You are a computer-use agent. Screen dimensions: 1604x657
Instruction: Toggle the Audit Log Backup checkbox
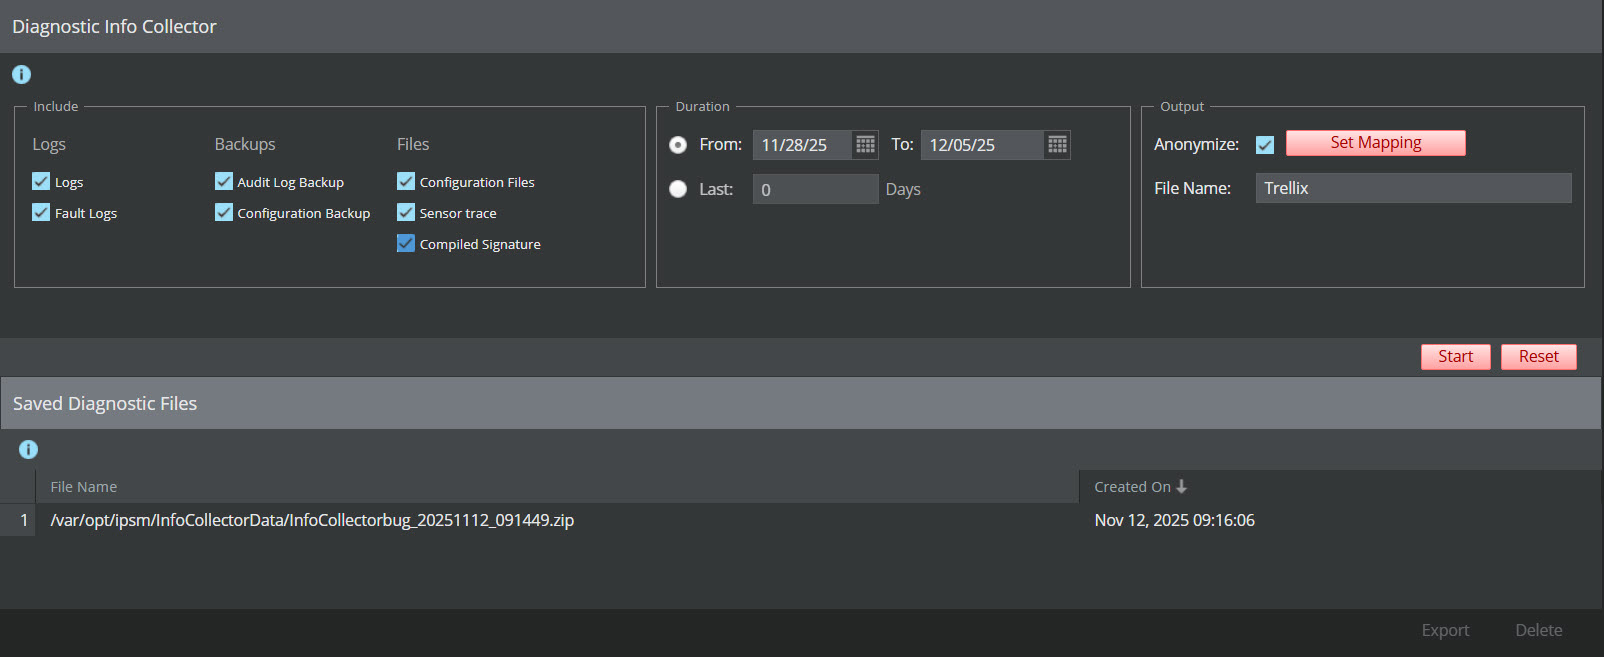(x=224, y=181)
